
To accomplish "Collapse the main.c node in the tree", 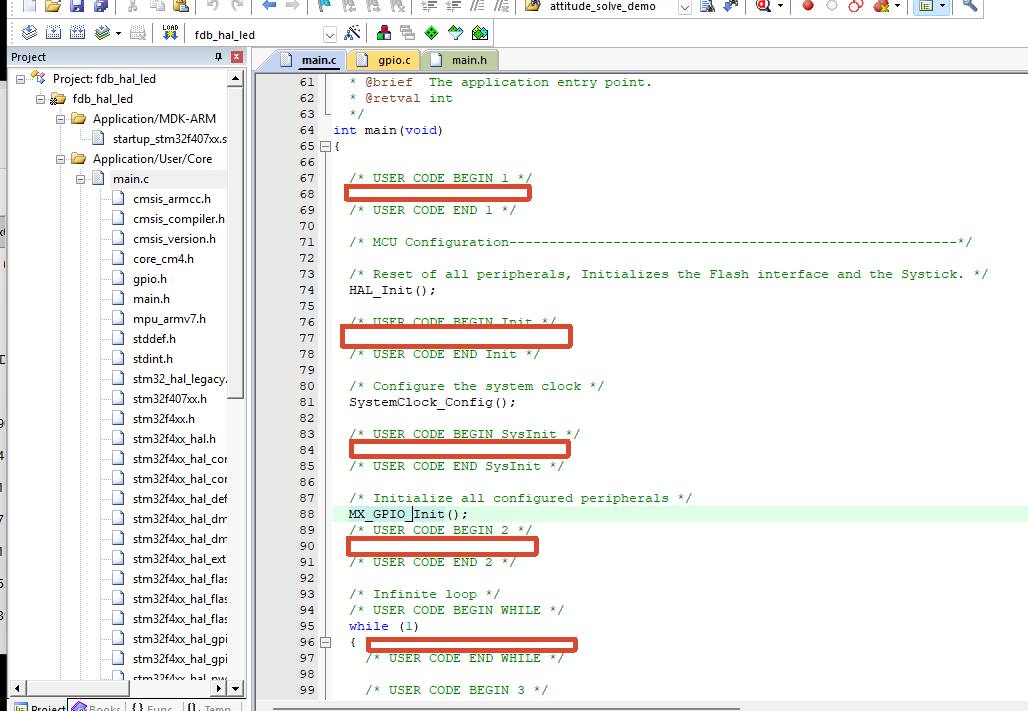I will click(81, 179).
